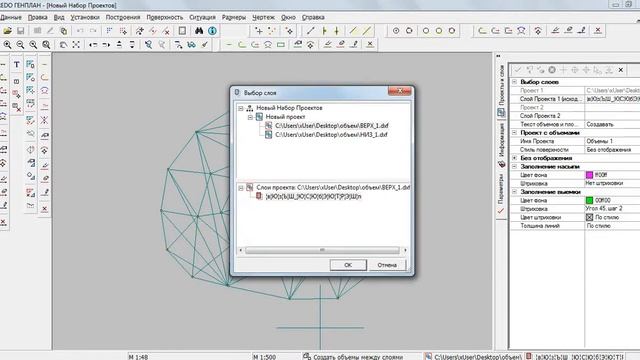Viewport: 640px width, 360px height.
Task: Open the Данные menu
Action: coord(11,18)
